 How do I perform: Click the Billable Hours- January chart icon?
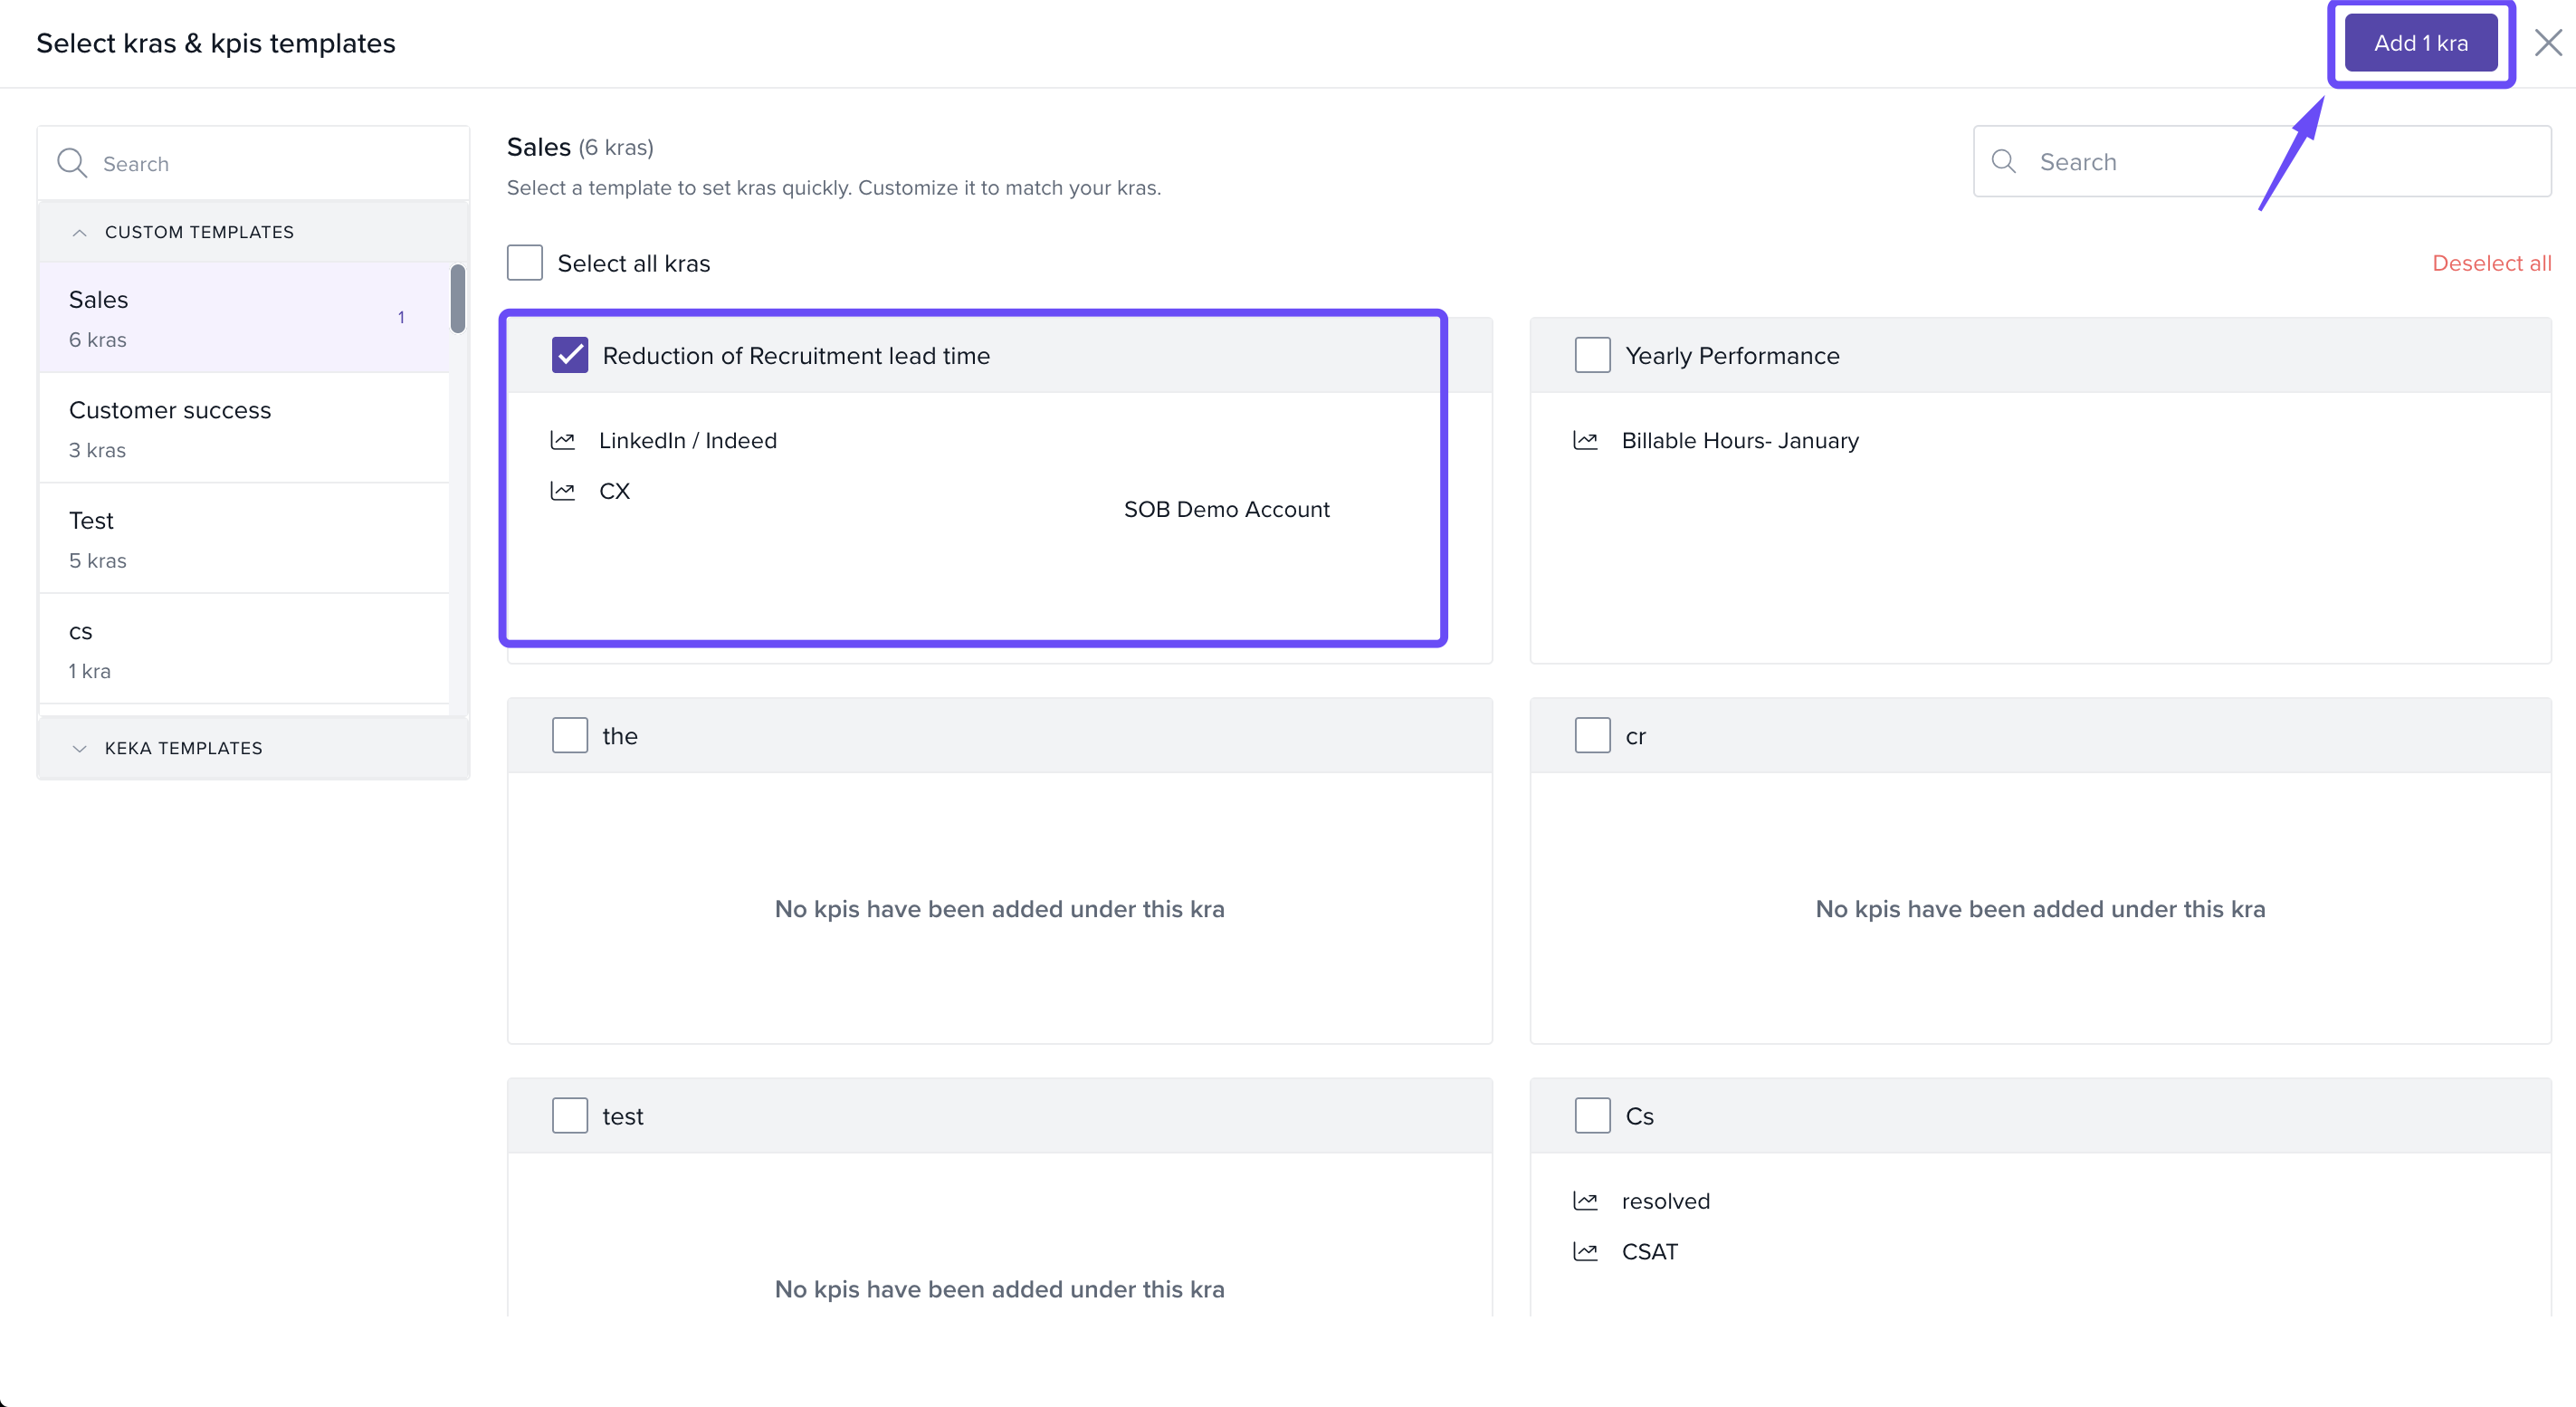[x=1586, y=440]
